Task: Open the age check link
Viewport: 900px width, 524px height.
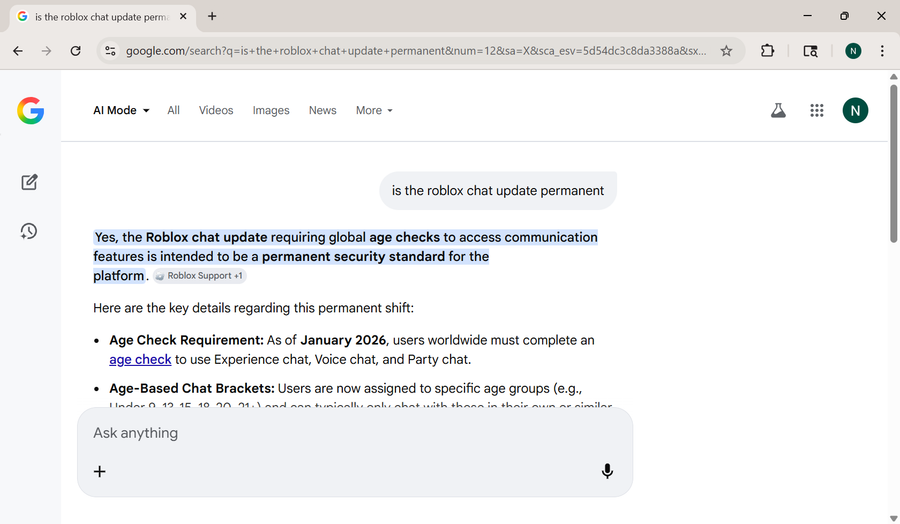Action: [x=140, y=359]
